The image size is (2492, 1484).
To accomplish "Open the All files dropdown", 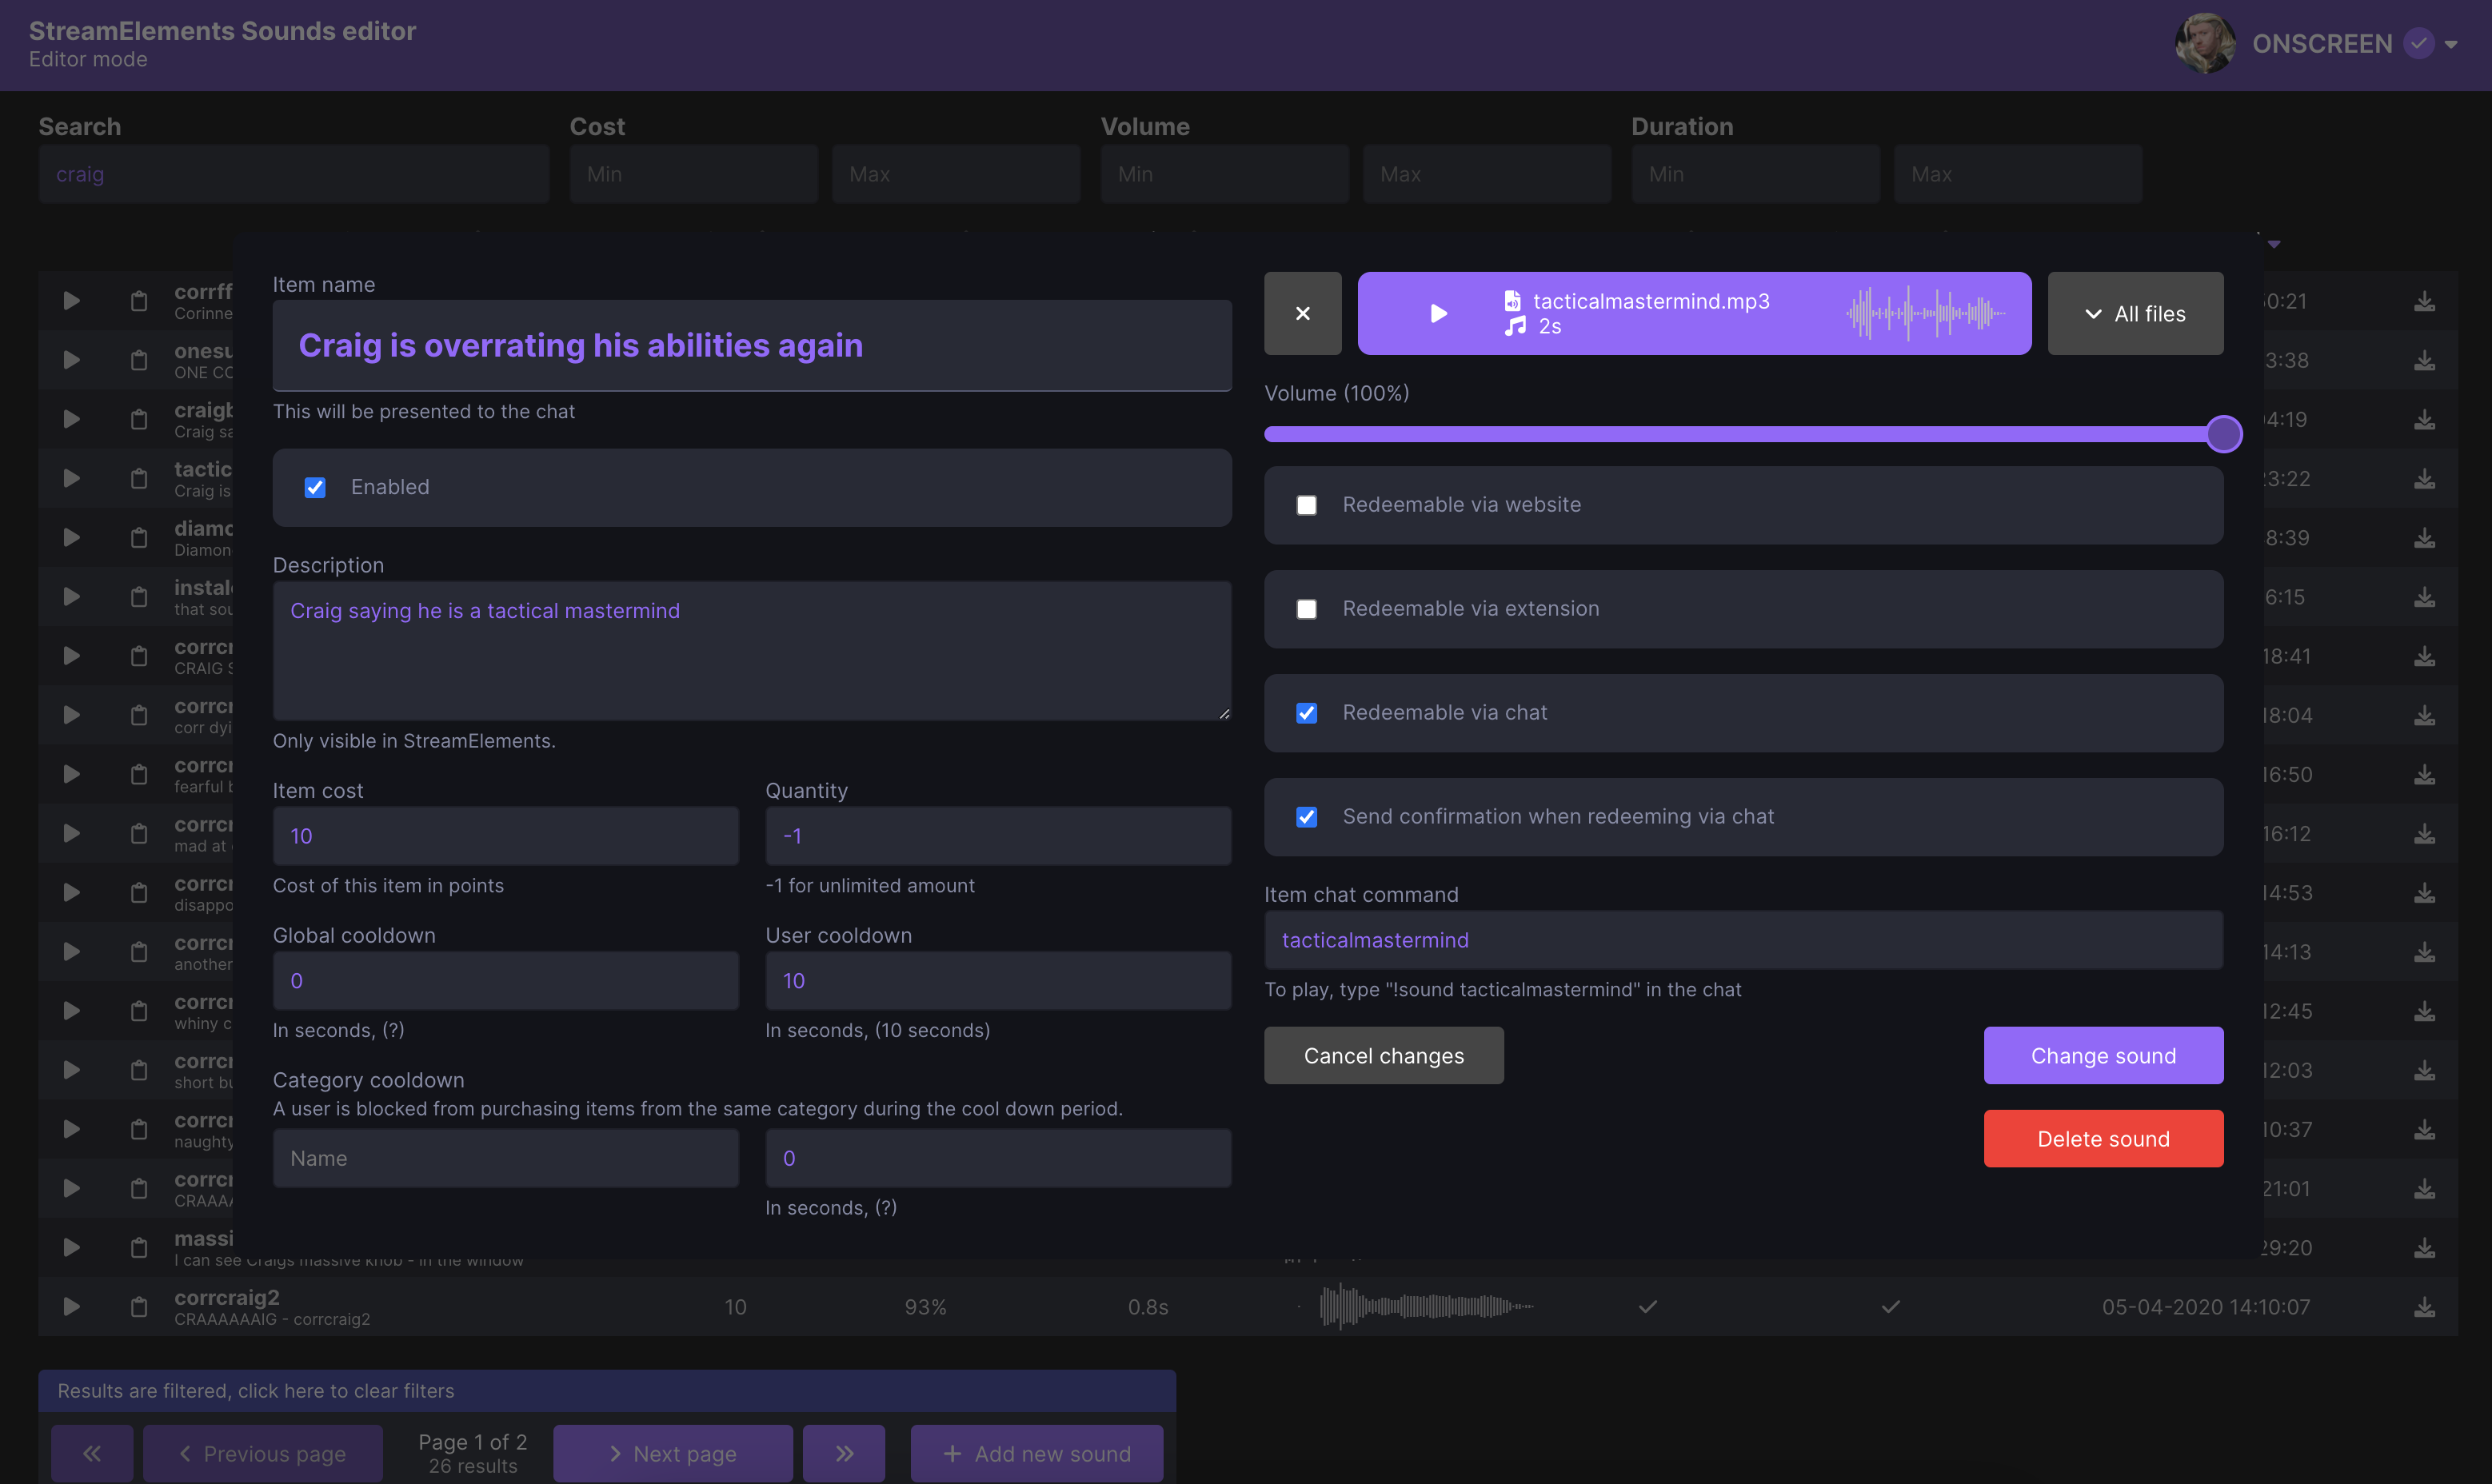I will tap(2135, 313).
